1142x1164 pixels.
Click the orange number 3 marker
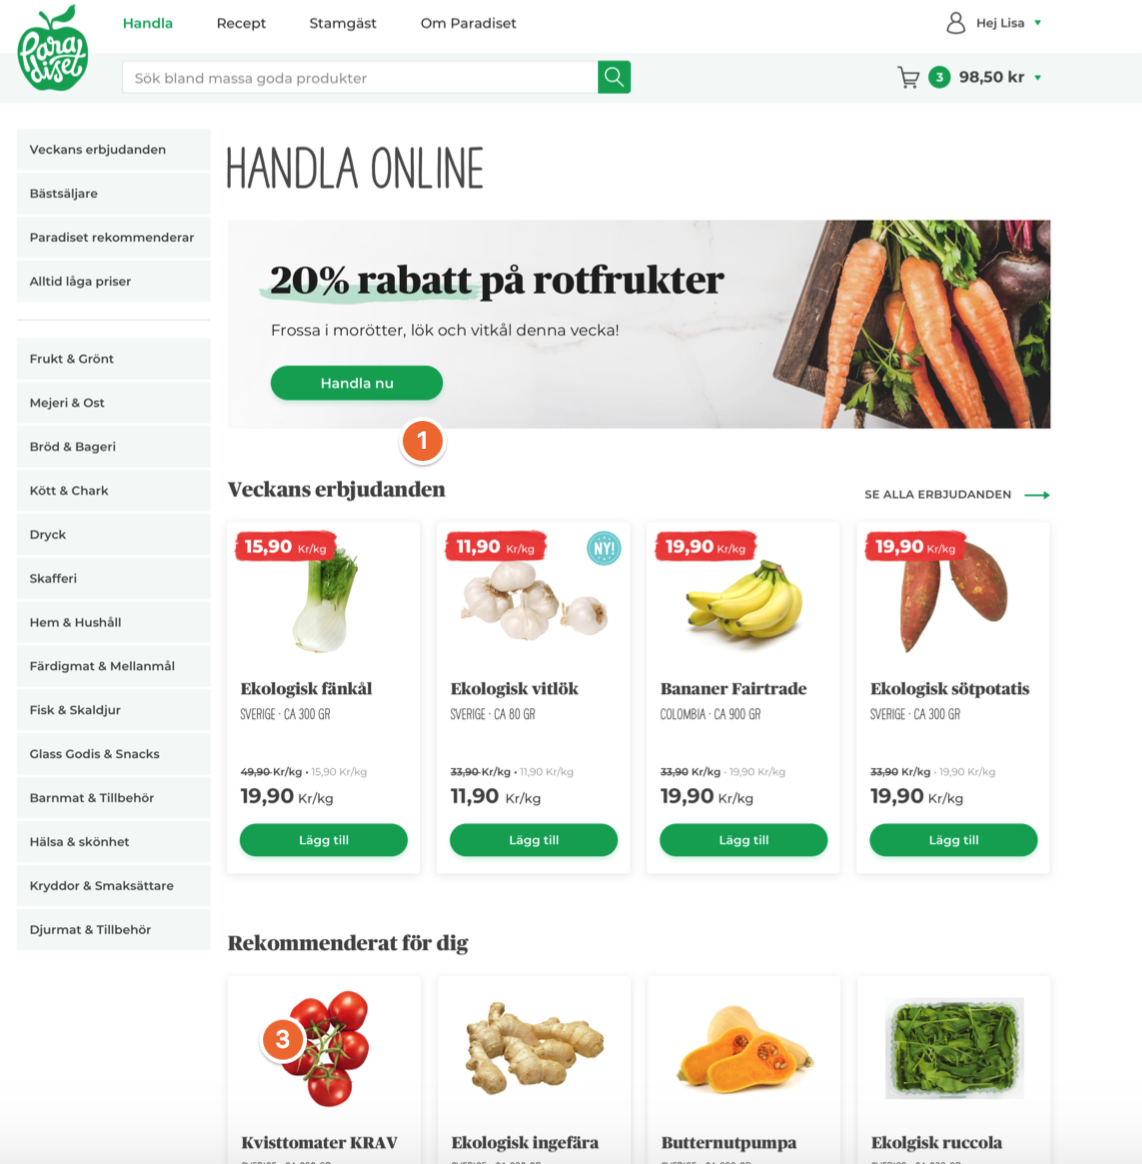(x=283, y=1039)
